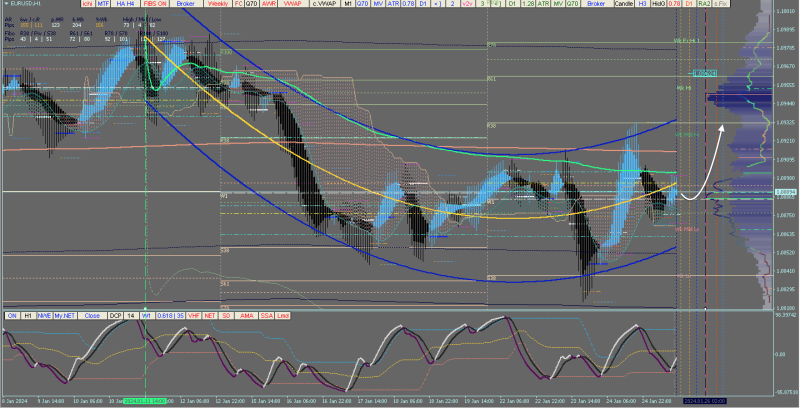The height and width of the screenshot is (408, 800).
Task: Click the blue '<]' bracket button
Action: (437, 4)
